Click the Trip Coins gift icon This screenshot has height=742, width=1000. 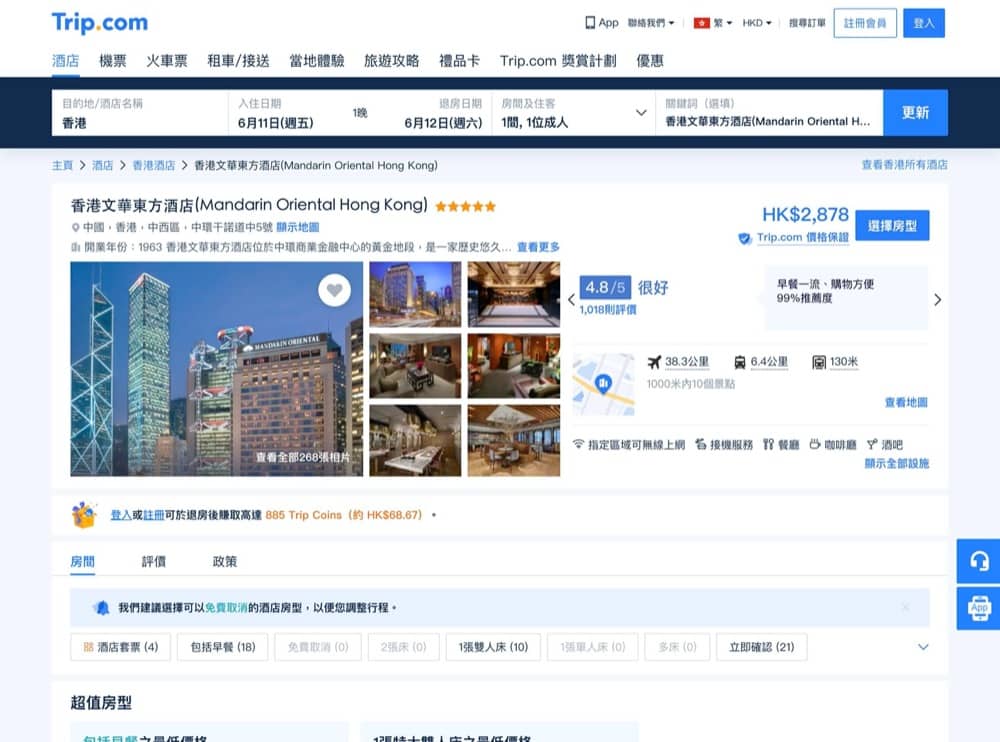click(x=84, y=515)
